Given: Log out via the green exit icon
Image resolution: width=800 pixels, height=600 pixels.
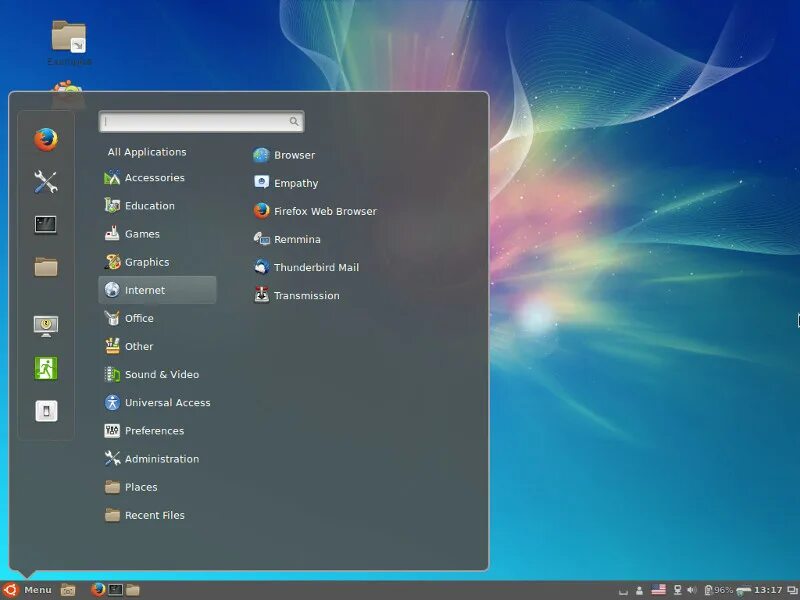Looking at the screenshot, I should 44,367.
